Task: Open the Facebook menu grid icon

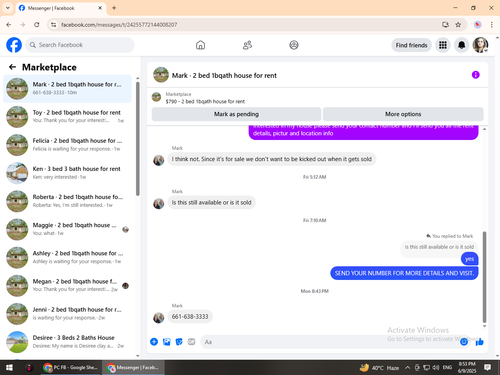Action: pyautogui.click(x=443, y=45)
